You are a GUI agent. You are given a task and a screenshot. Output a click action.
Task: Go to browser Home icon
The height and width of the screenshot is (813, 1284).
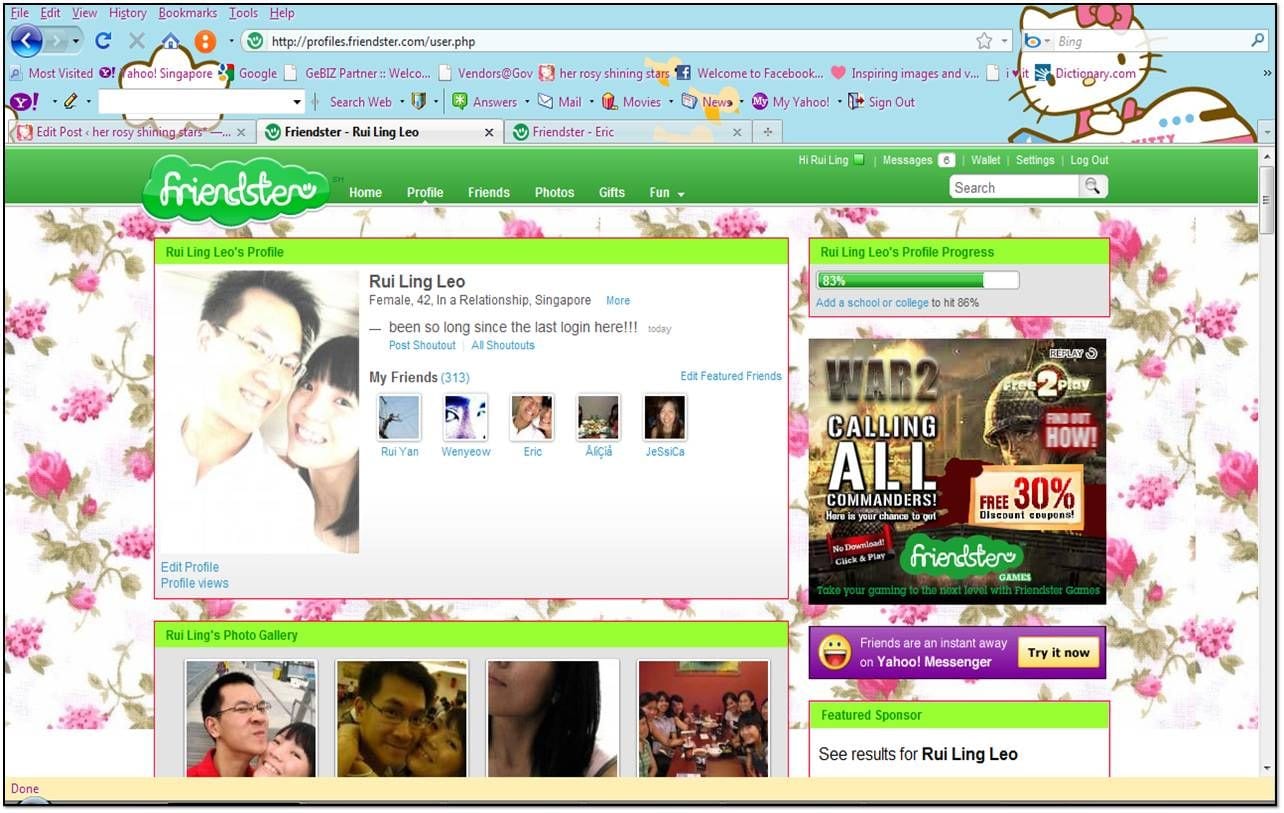[x=171, y=41]
